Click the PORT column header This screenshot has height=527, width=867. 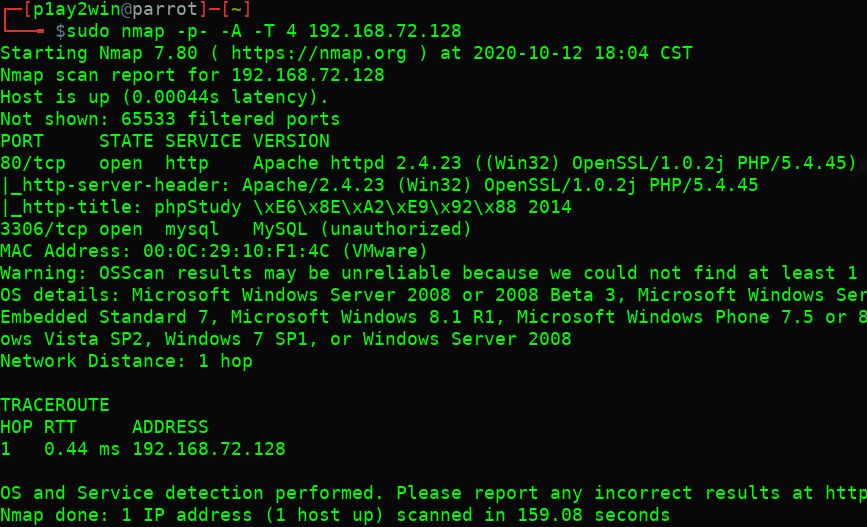(x=22, y=141)
